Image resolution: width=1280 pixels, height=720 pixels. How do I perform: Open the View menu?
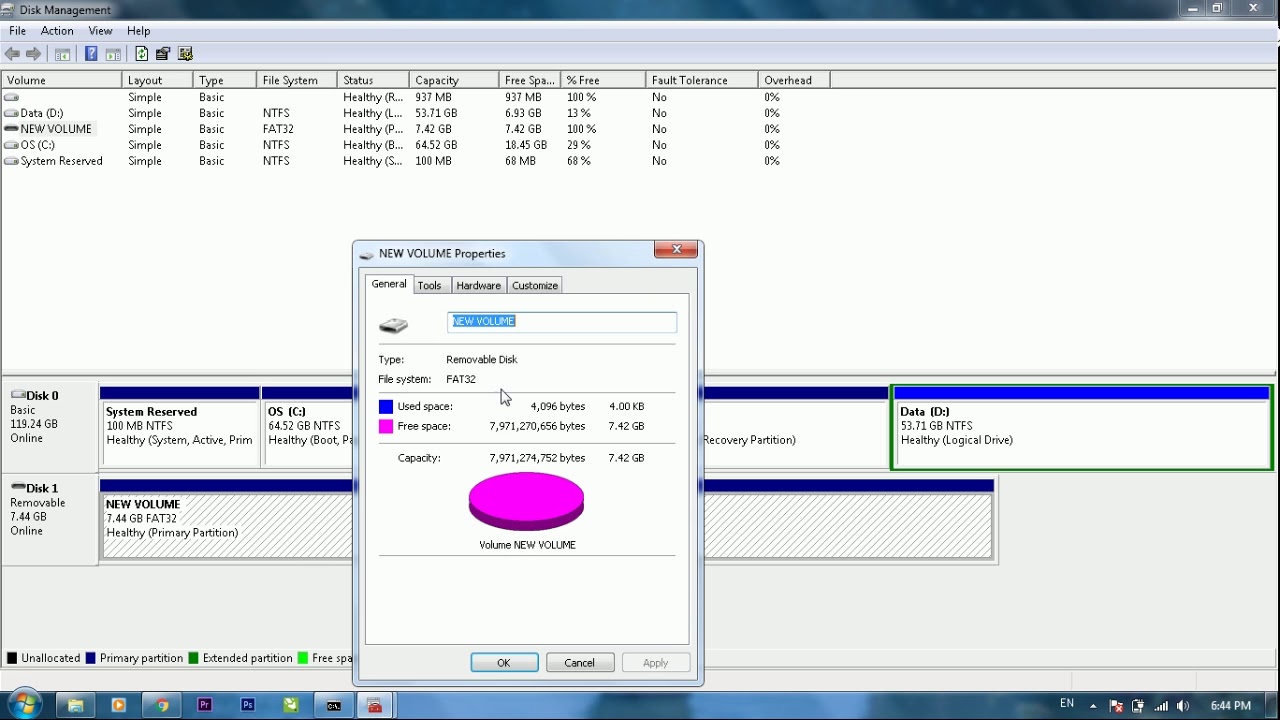pyautogui.click(x=100, y=31)
